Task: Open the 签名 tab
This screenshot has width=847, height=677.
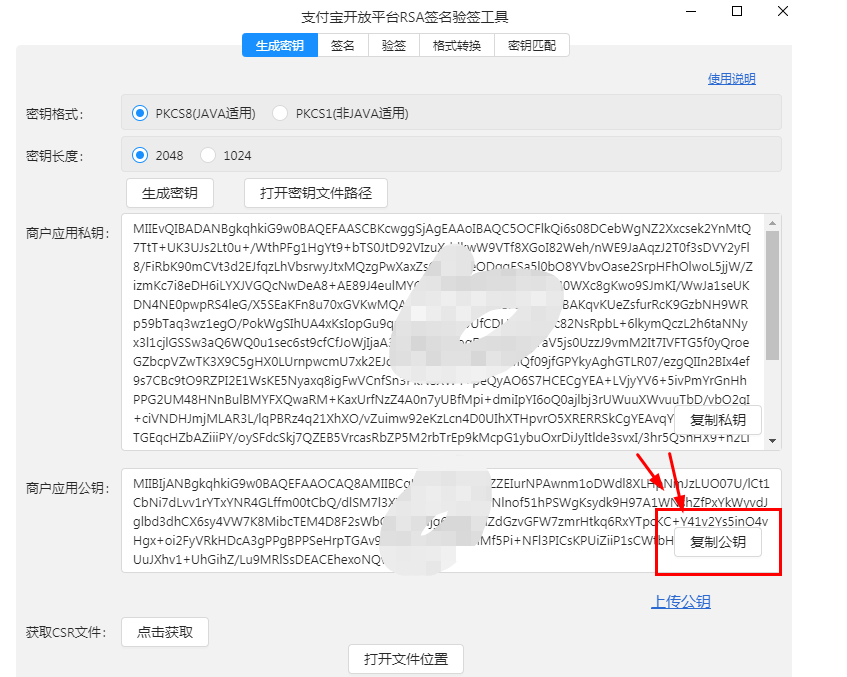Action: tap(342, 45)
